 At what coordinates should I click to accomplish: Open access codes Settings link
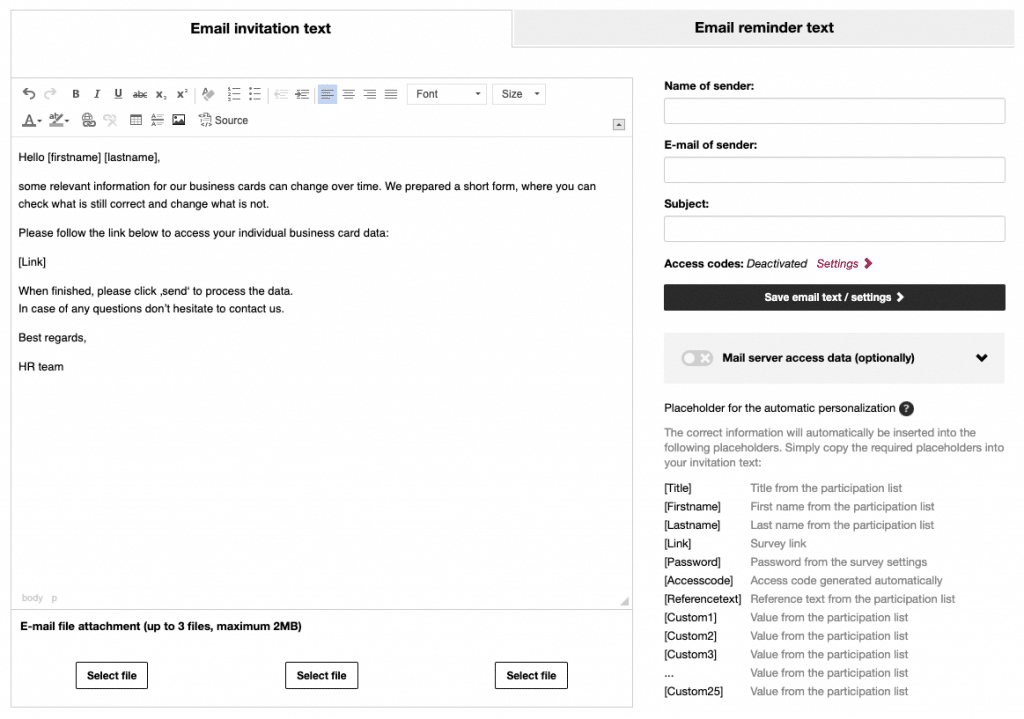coord(844,264)
